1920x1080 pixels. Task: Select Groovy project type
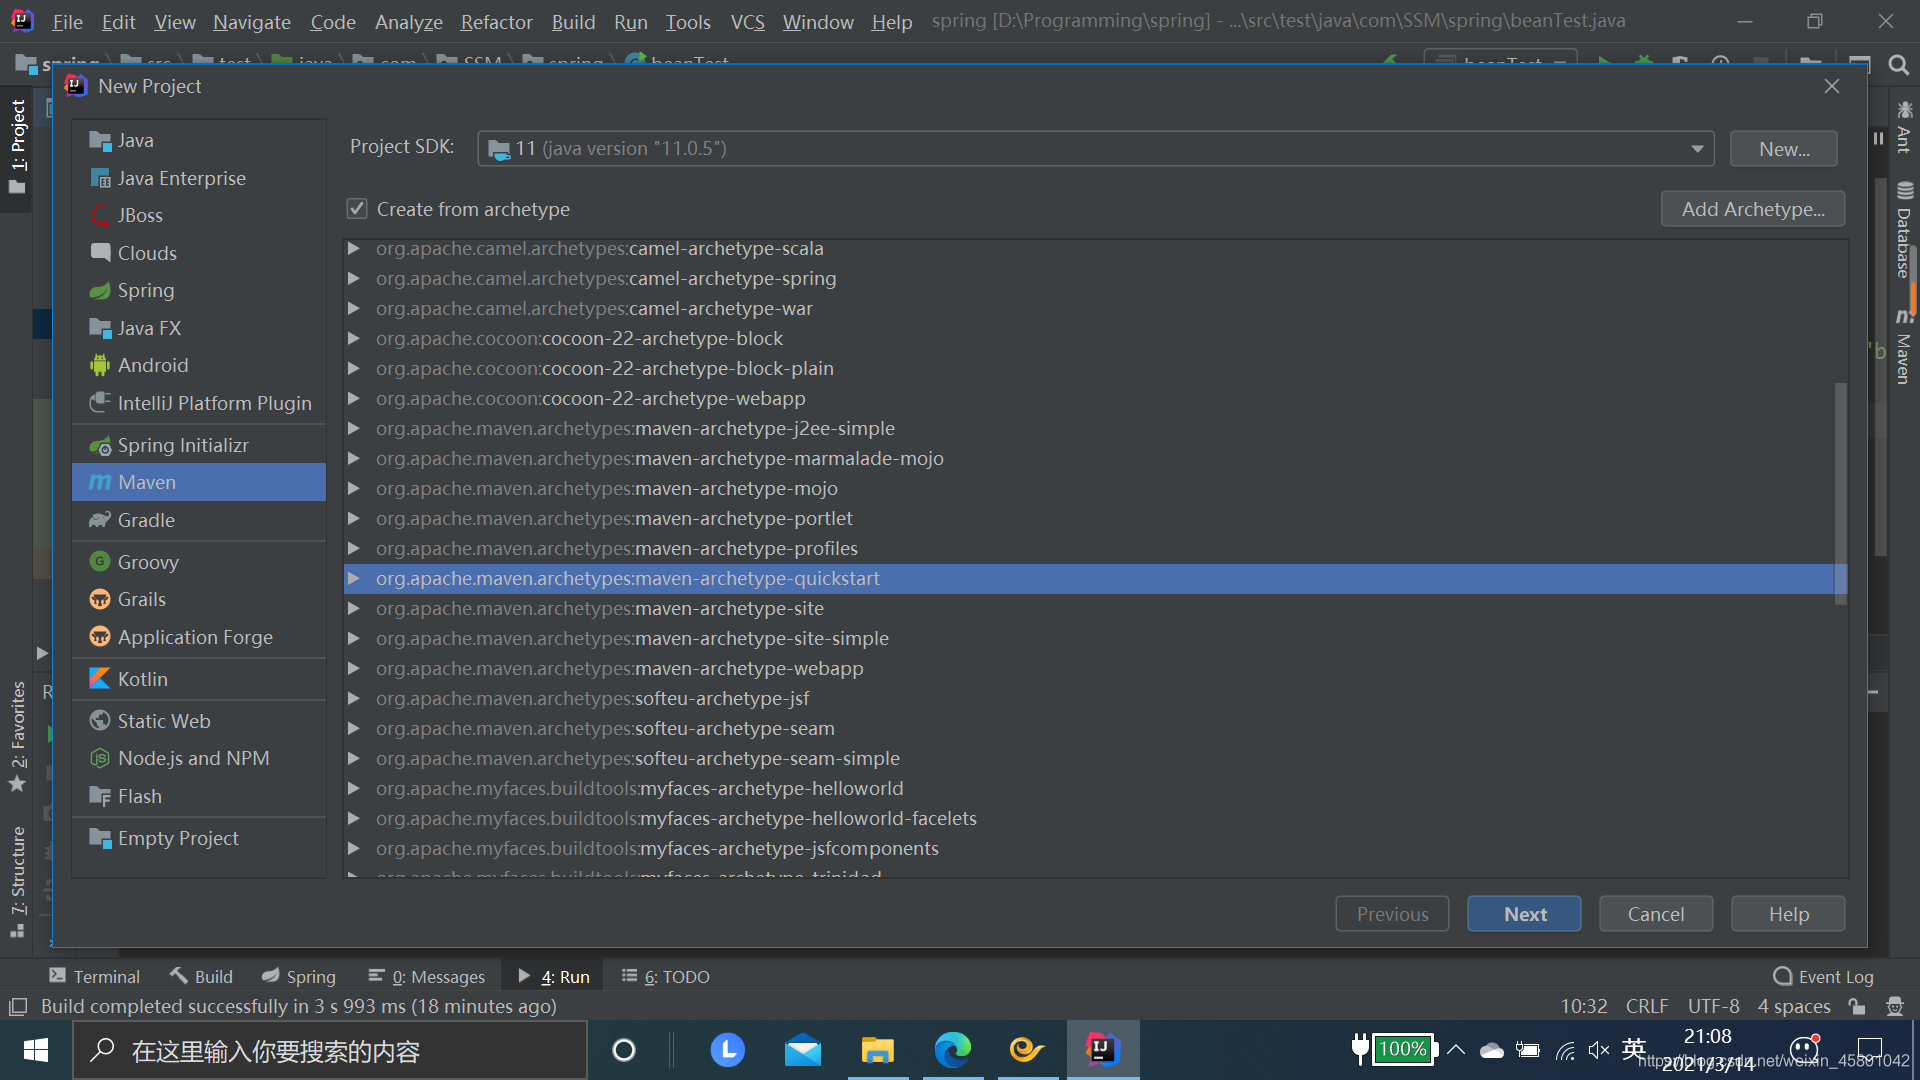click(x=199, y=562)
